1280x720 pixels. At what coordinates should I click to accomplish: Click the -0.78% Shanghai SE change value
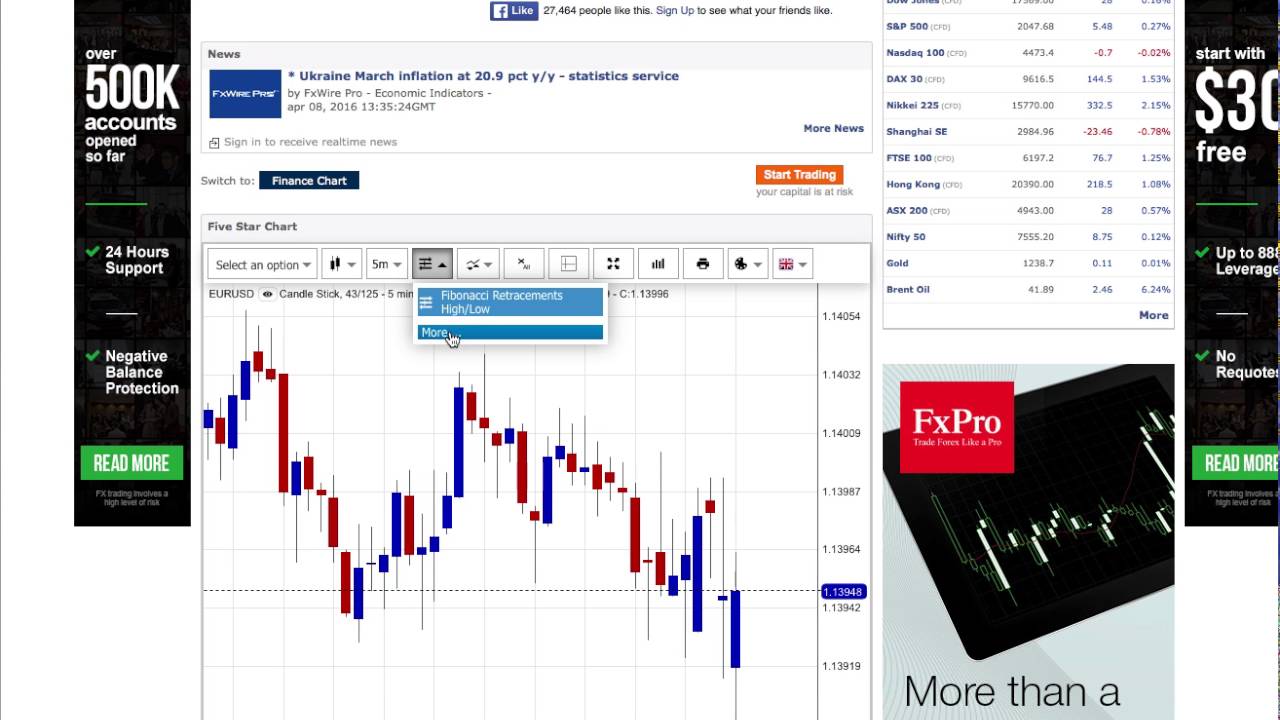click(1154, 131)
